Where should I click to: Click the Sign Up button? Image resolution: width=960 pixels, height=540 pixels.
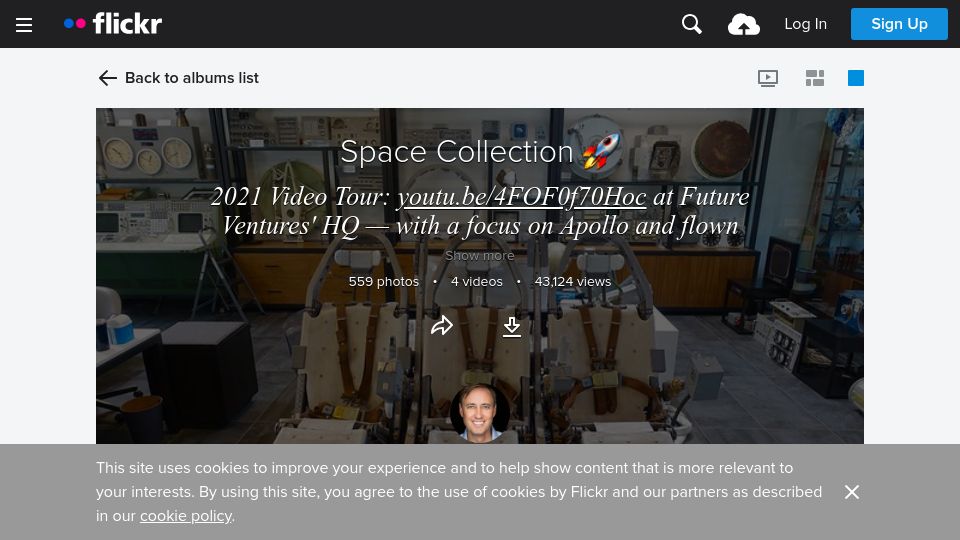pos(899,24)
